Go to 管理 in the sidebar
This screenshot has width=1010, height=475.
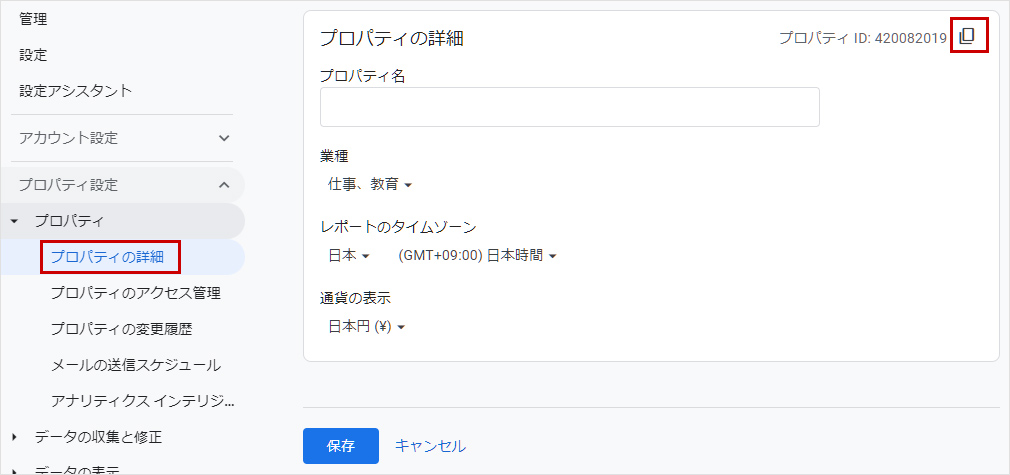coord(33,19)
